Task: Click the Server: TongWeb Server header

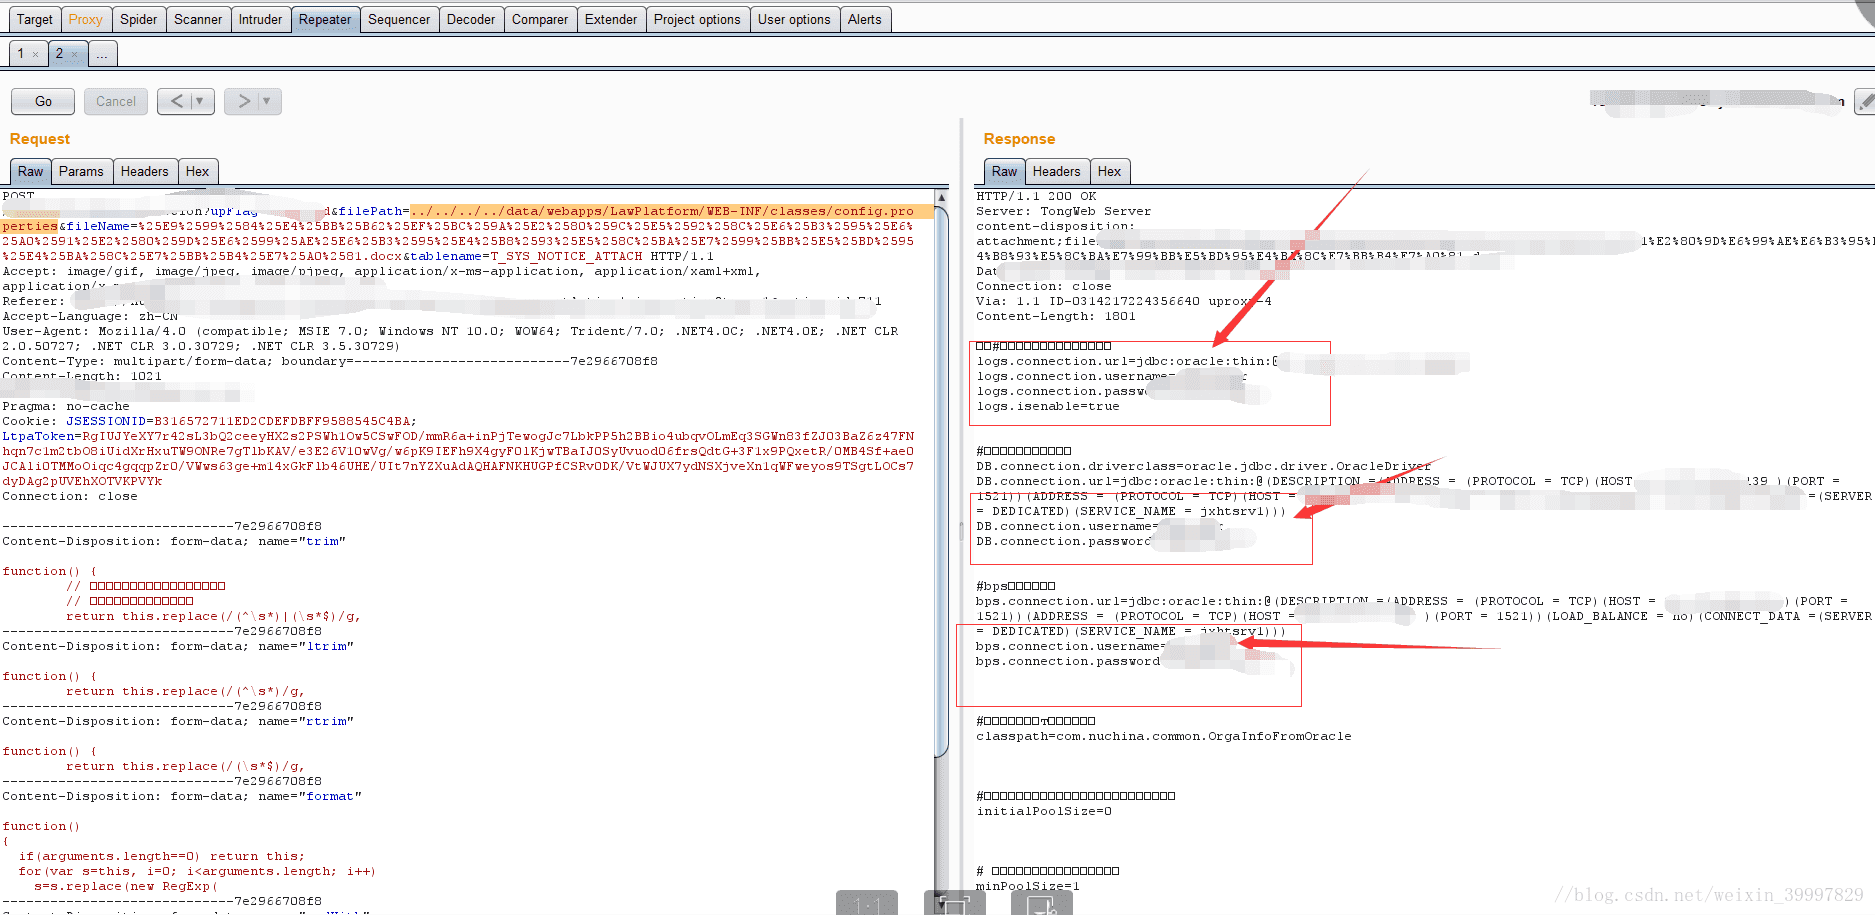Action: (1063, 211)
